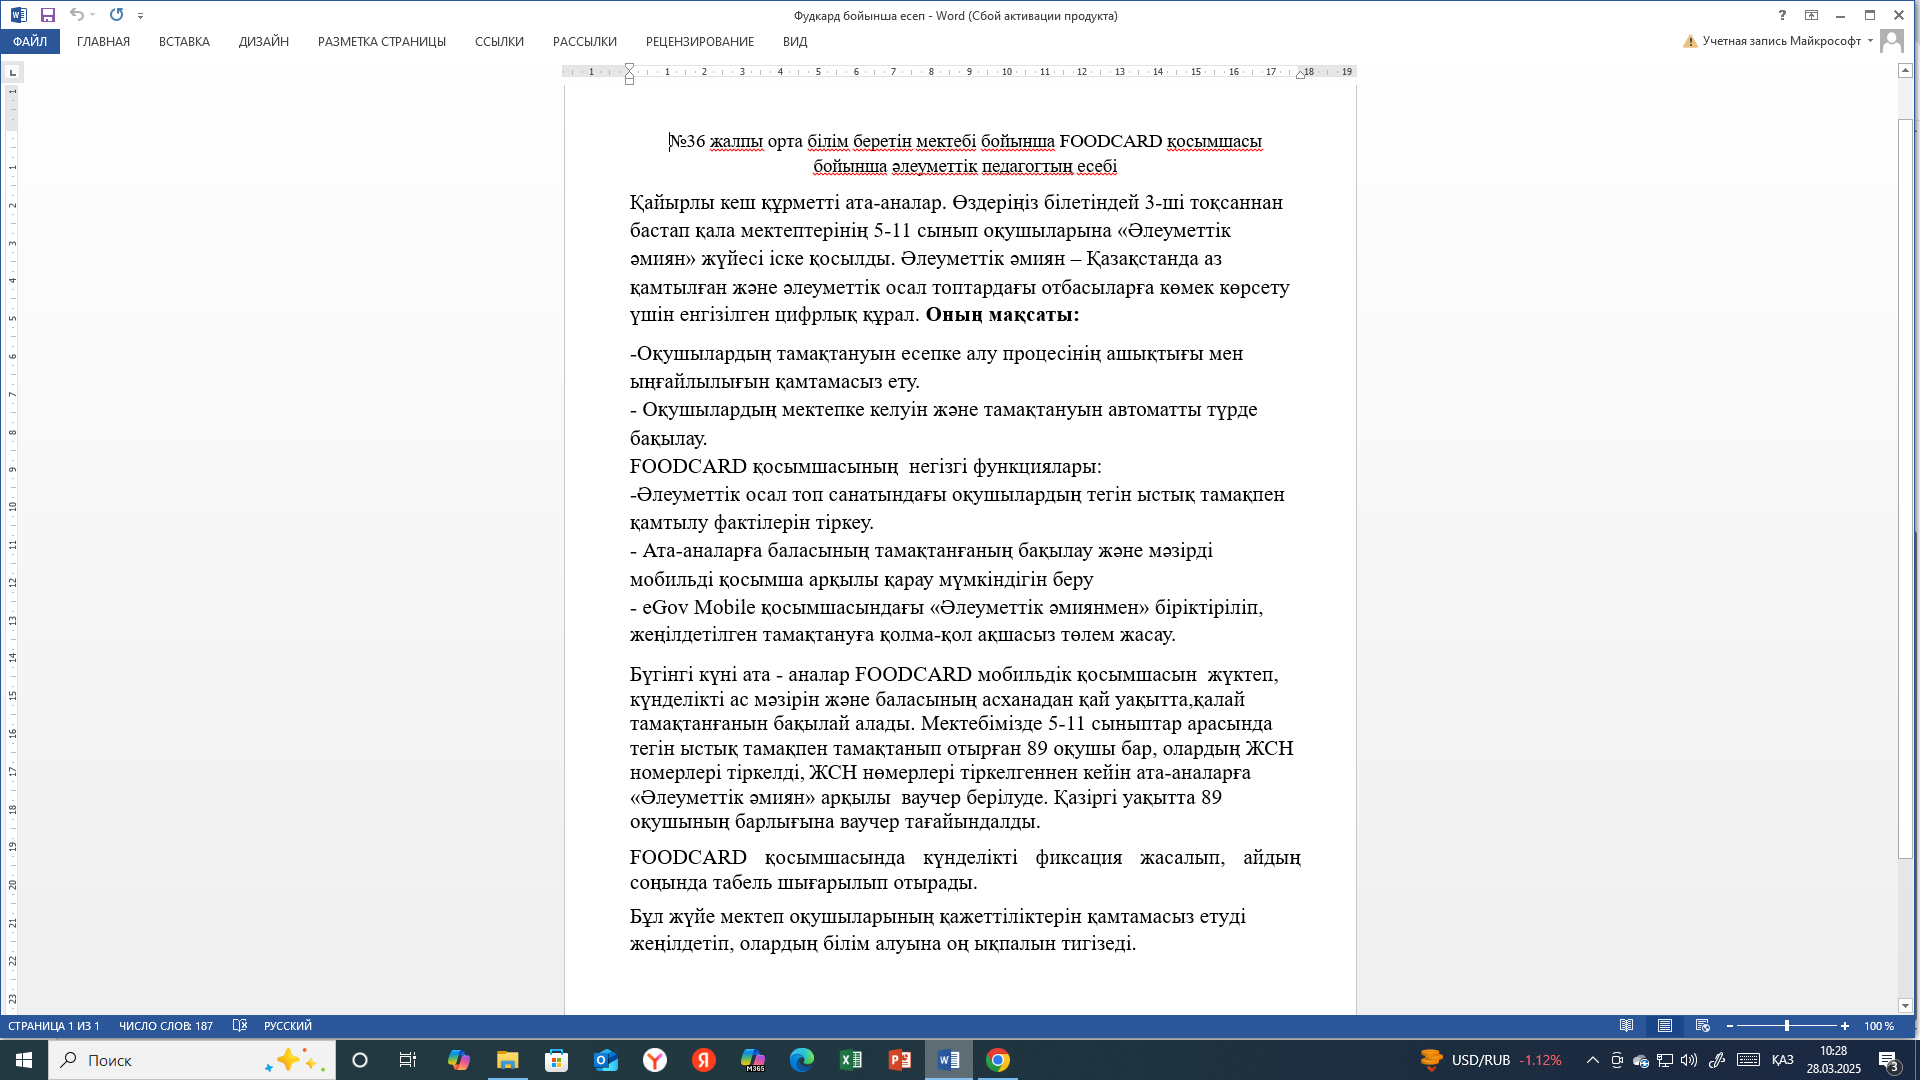Open the РАЗМЕТКА СТРАНИЦЫ tab
The image size is (1920, 1080).
(x=381, y=41)
